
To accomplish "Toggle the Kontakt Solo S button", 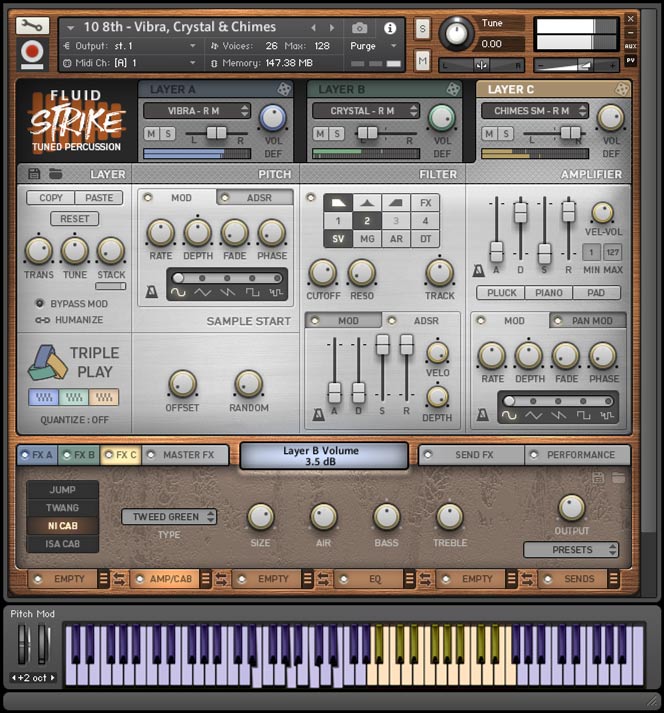I will point(423,30).
